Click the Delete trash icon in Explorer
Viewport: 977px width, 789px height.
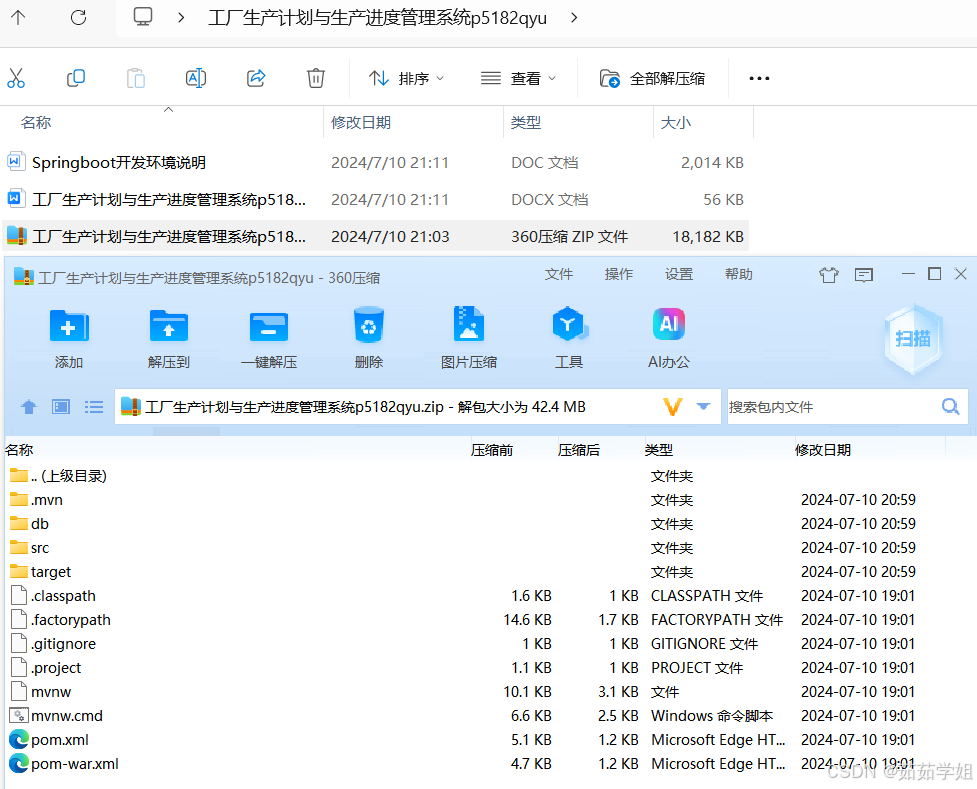316,79
